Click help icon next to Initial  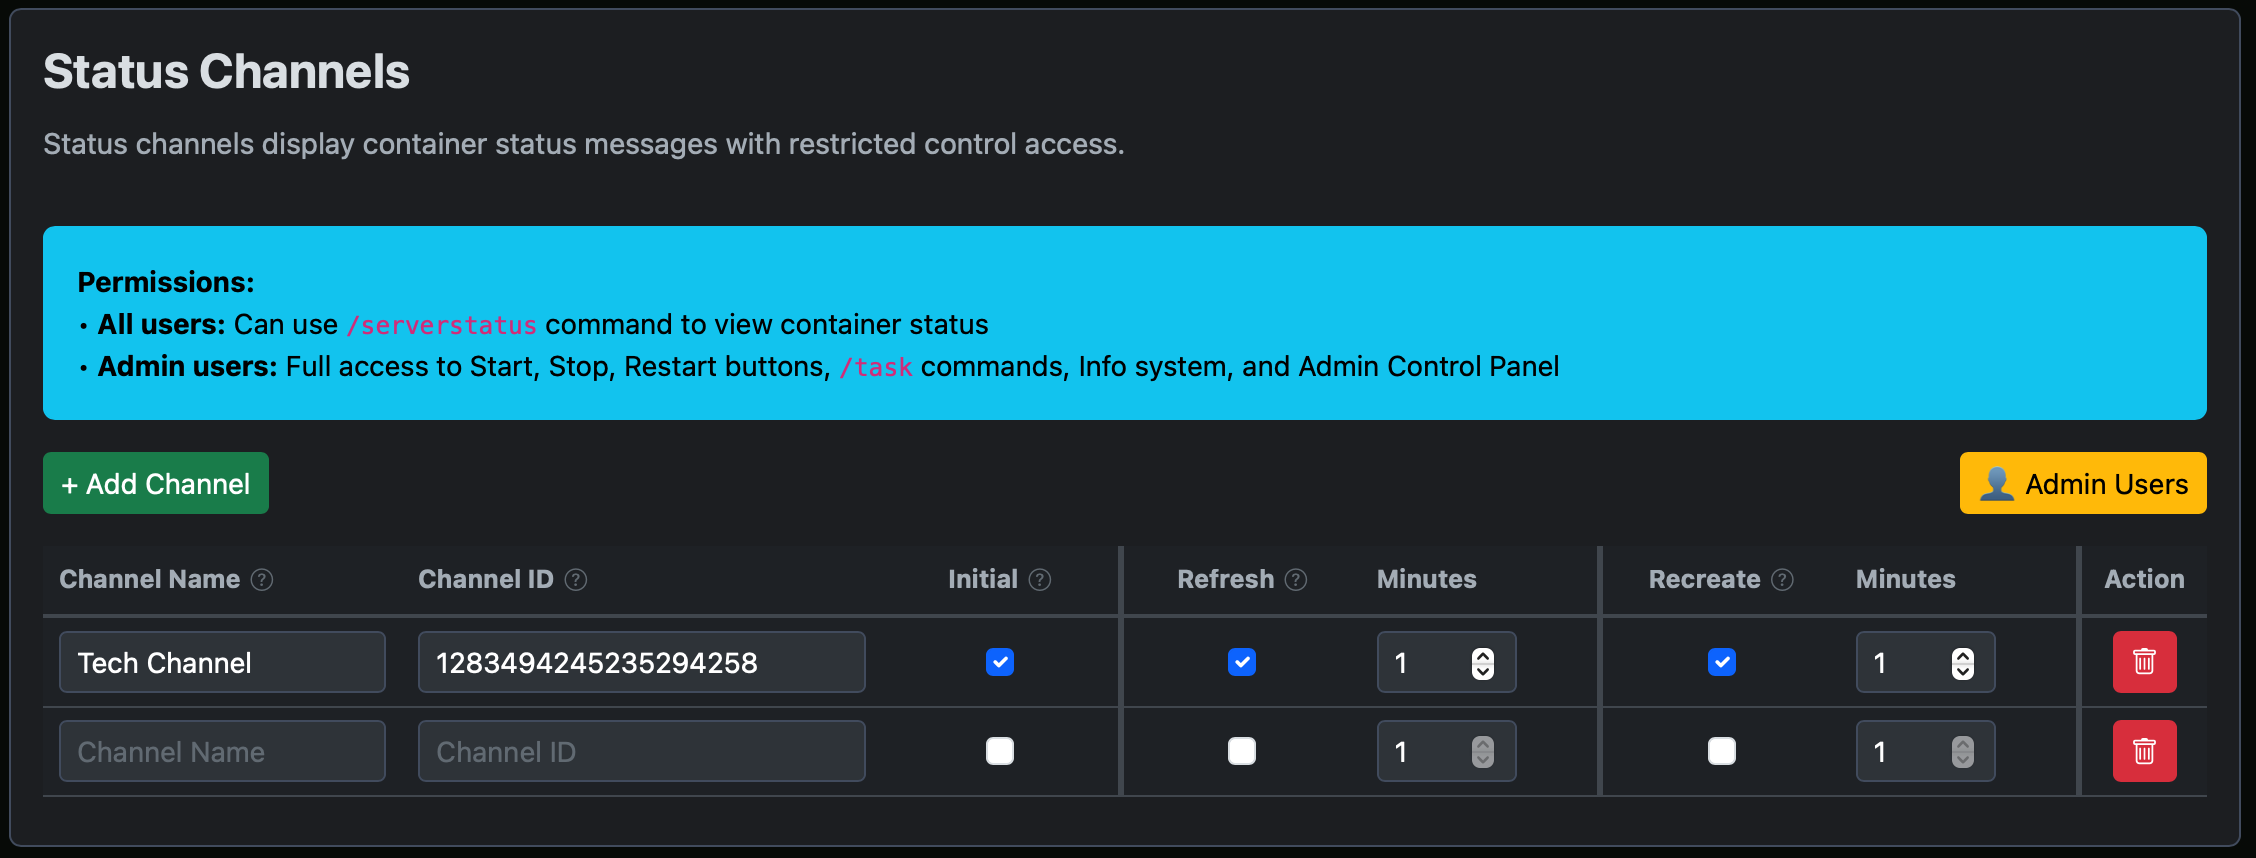[x=1040, y=580]
